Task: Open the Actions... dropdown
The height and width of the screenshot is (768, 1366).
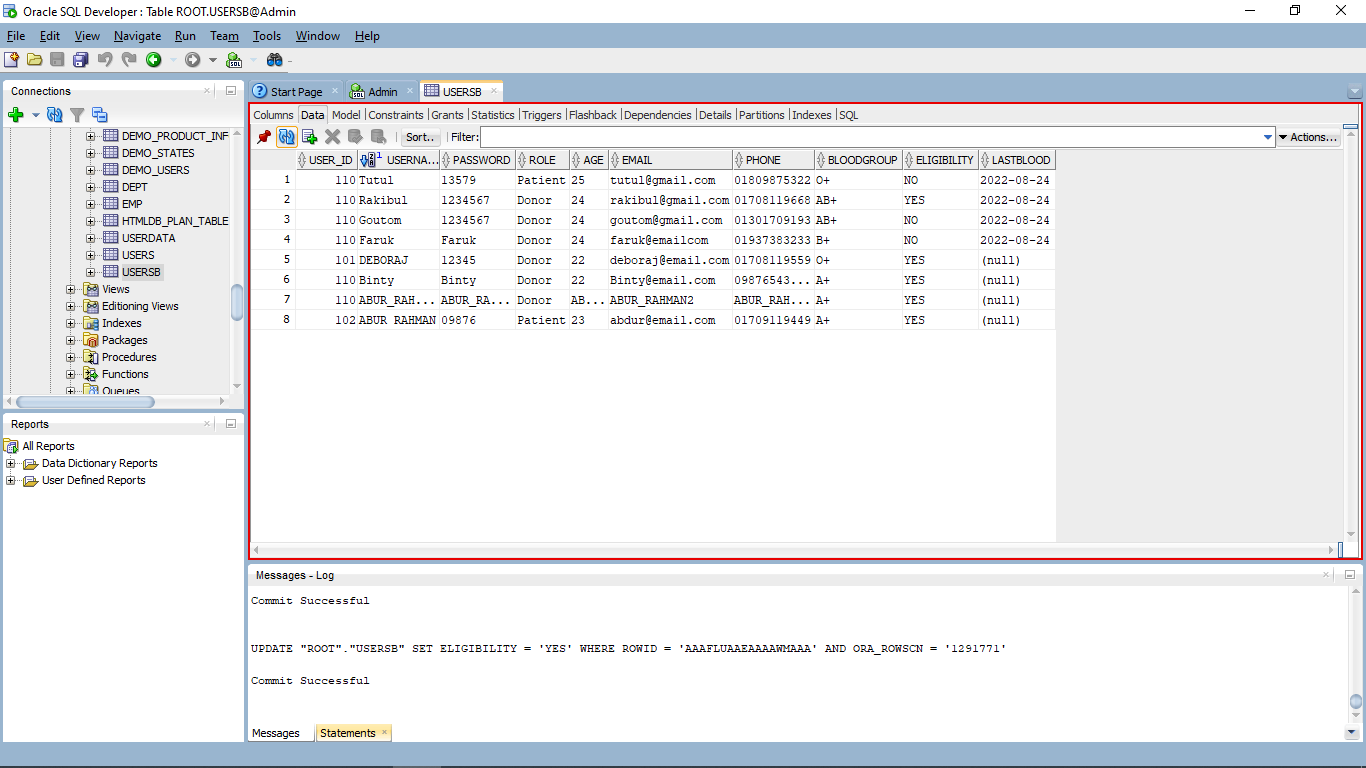Action: (1309, 137)
